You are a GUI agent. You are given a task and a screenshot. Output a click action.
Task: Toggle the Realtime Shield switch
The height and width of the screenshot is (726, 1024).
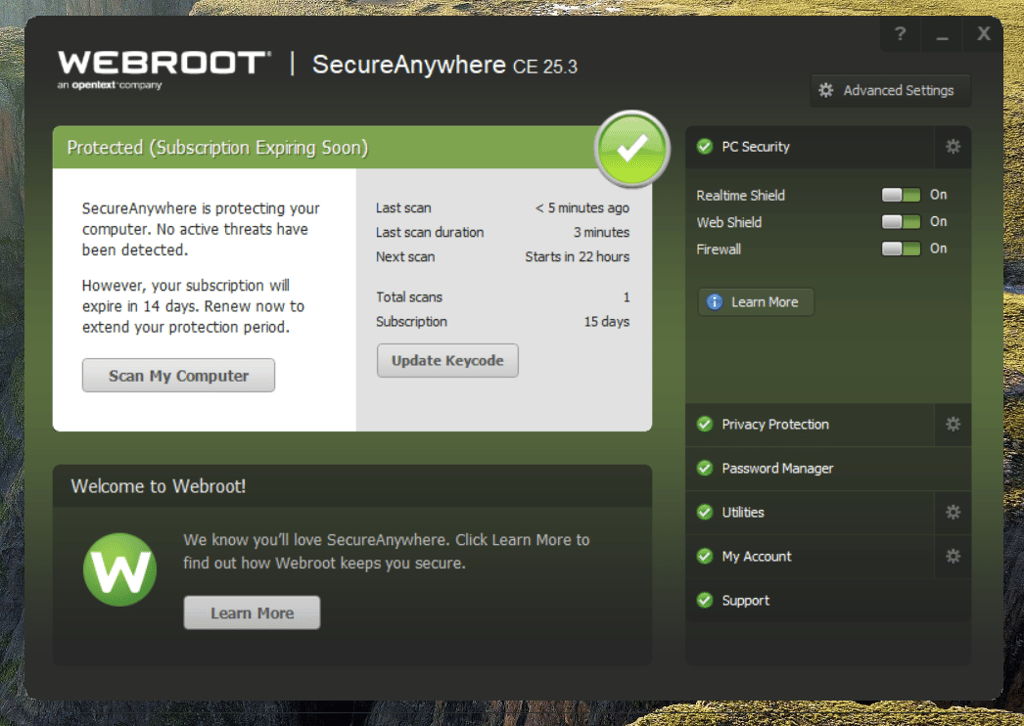coord(901,195)
